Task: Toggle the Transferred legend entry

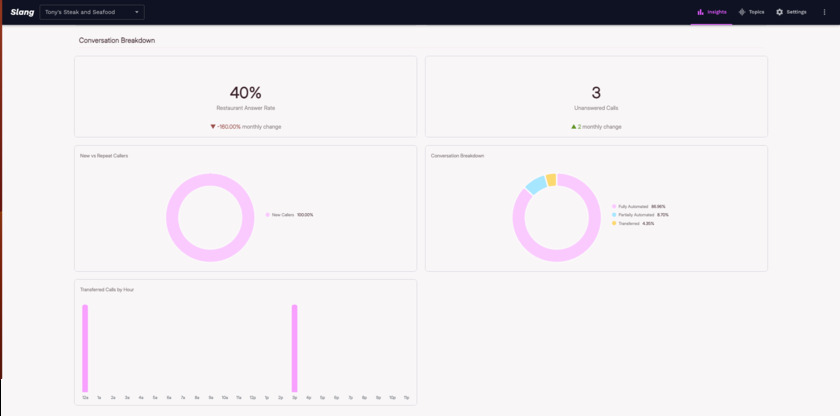Action: 633,223
